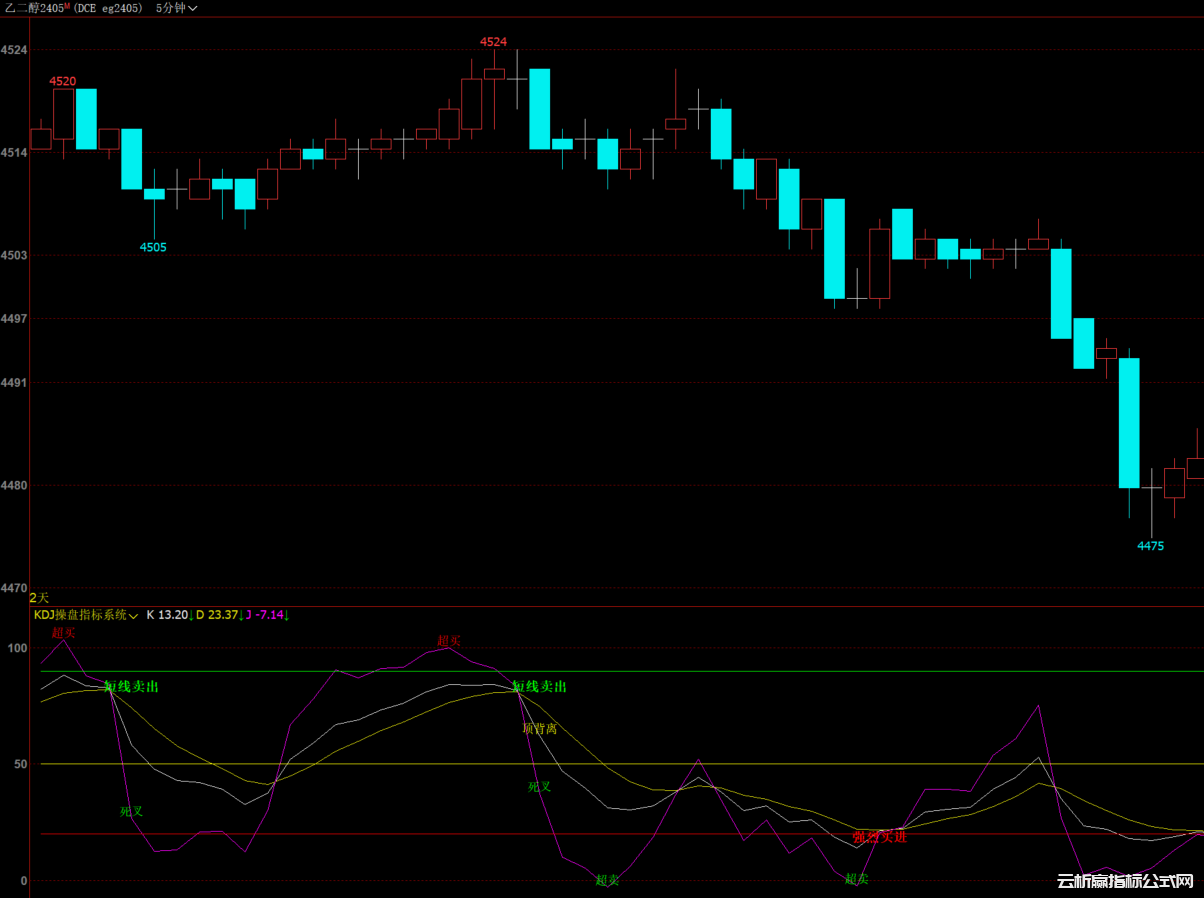Click the 100 level on the KDJ axis
Viewport: 1204px width, 898px height.
[18, 648]
